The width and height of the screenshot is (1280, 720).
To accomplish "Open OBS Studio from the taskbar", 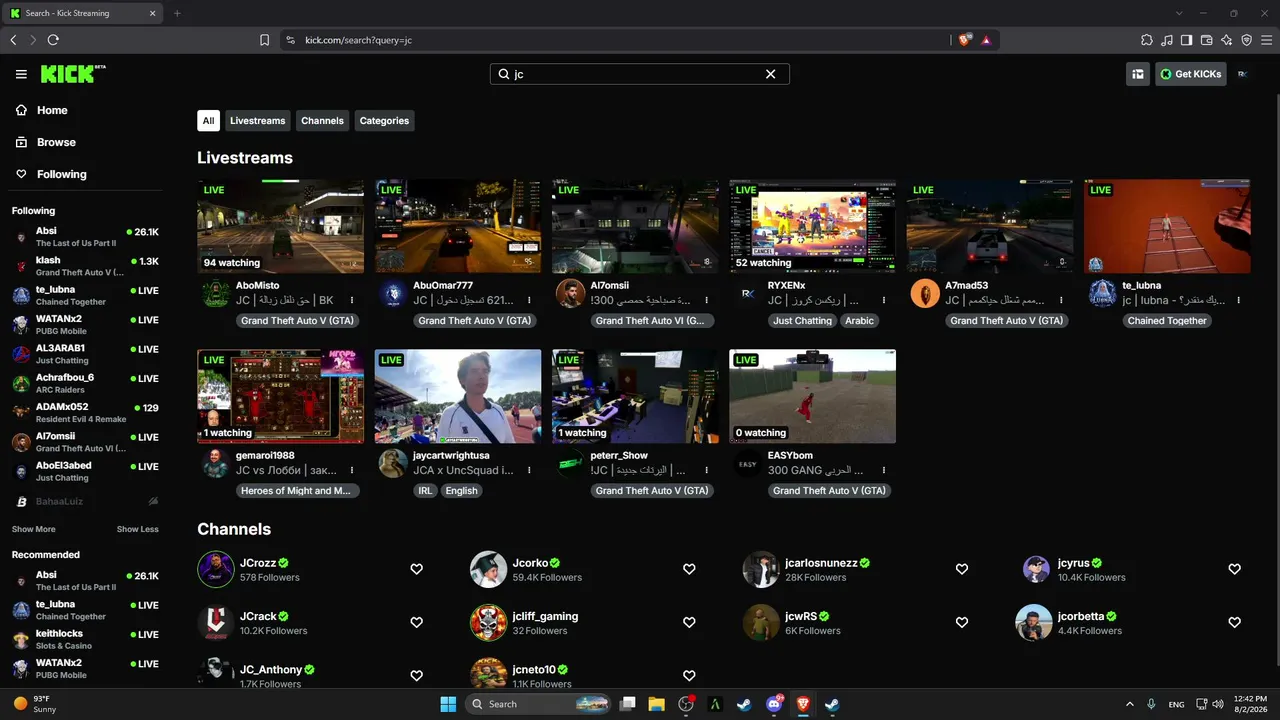I will tap(686, 704).
